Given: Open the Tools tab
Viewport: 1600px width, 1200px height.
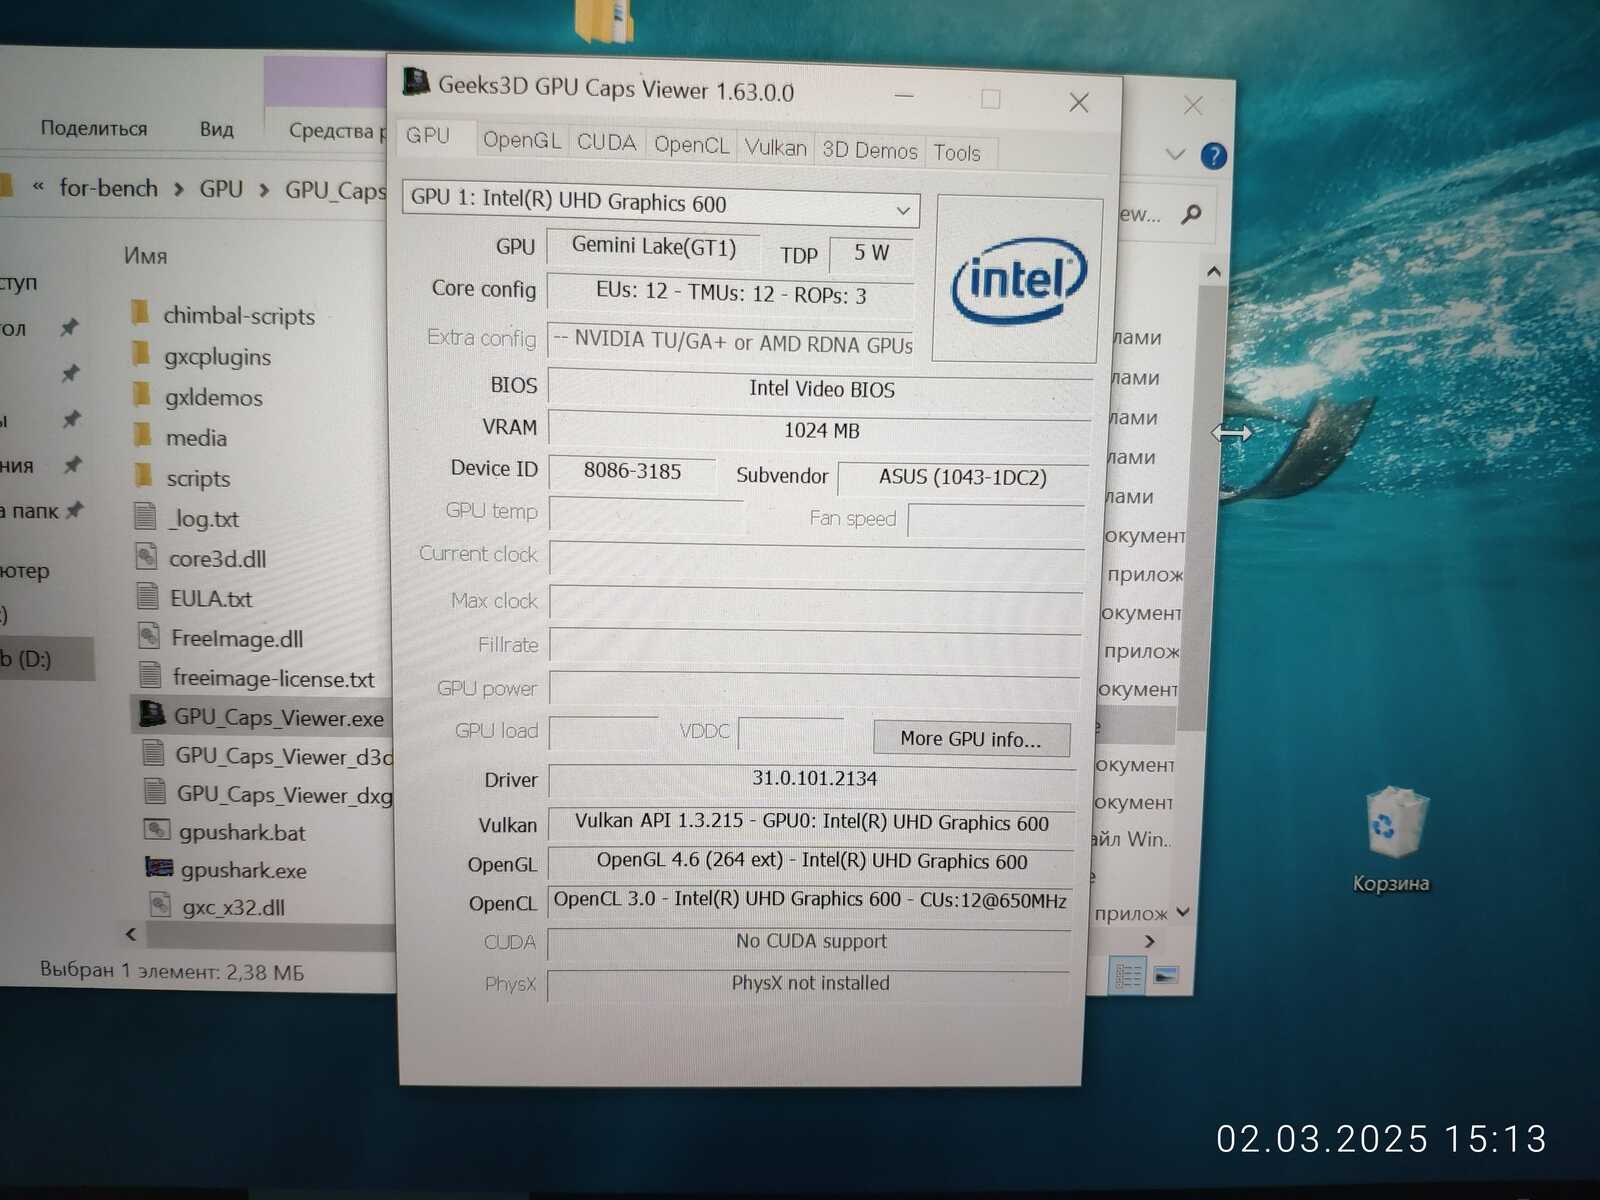Looking at the screenshot, I should pos(957,153).
